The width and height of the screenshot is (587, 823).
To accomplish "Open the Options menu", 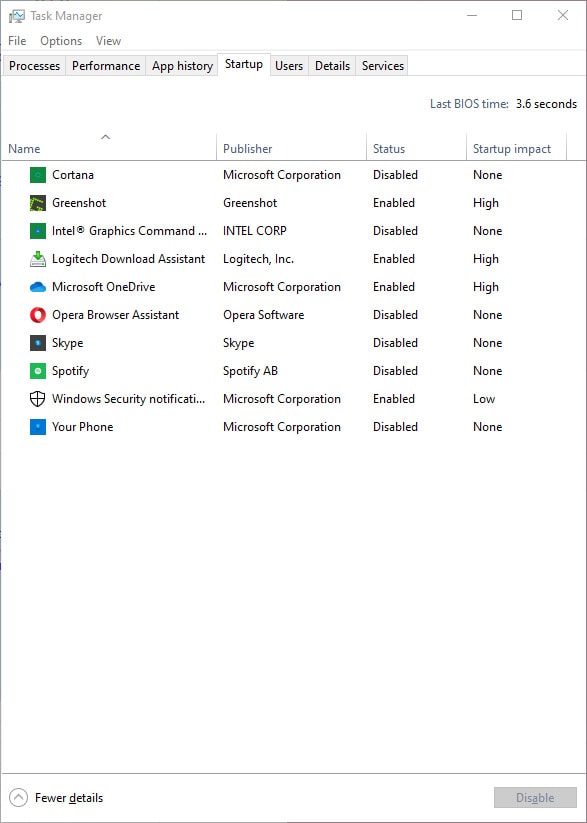I will click(x=61, y=41).
